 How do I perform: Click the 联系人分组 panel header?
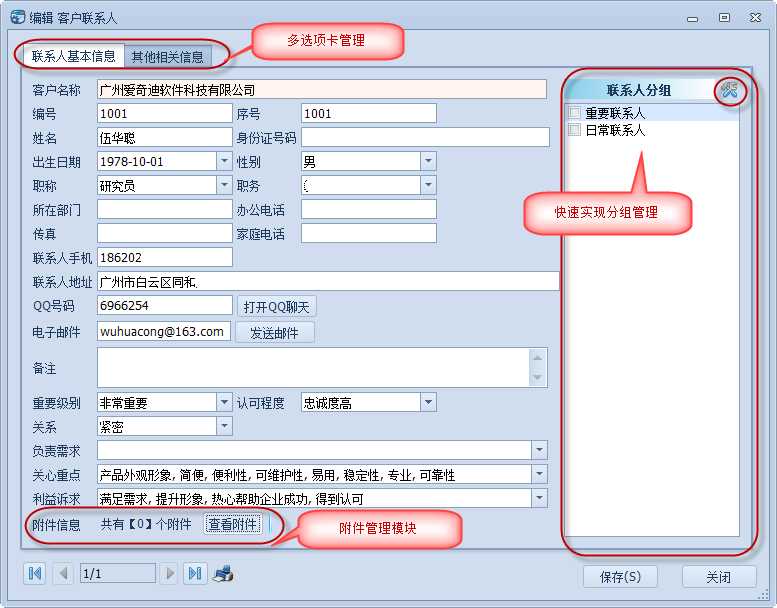639,90
